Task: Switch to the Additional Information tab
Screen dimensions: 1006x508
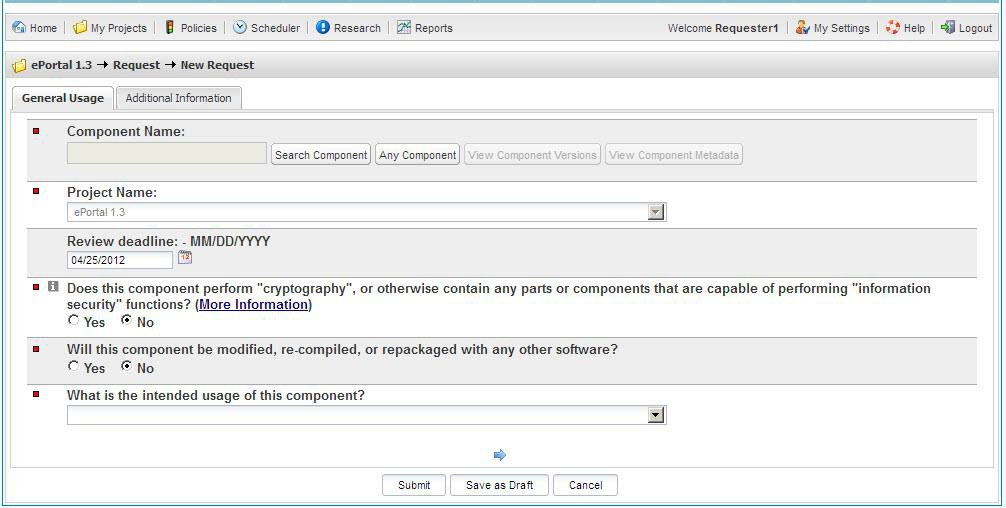Action: pyautogui.click(x=178, y=98)
